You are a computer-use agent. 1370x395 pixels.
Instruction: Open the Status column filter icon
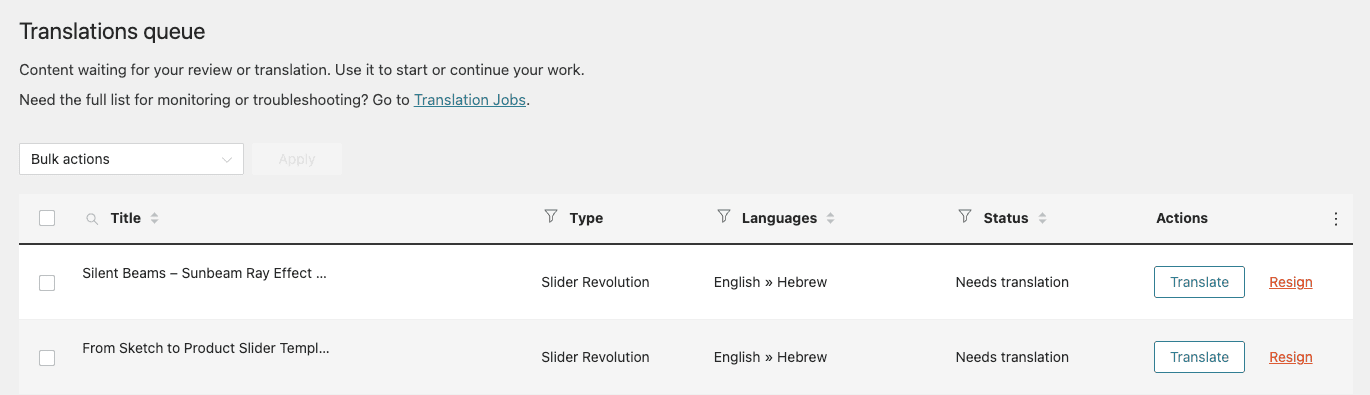pyautogui.click(x=965, y=217)
